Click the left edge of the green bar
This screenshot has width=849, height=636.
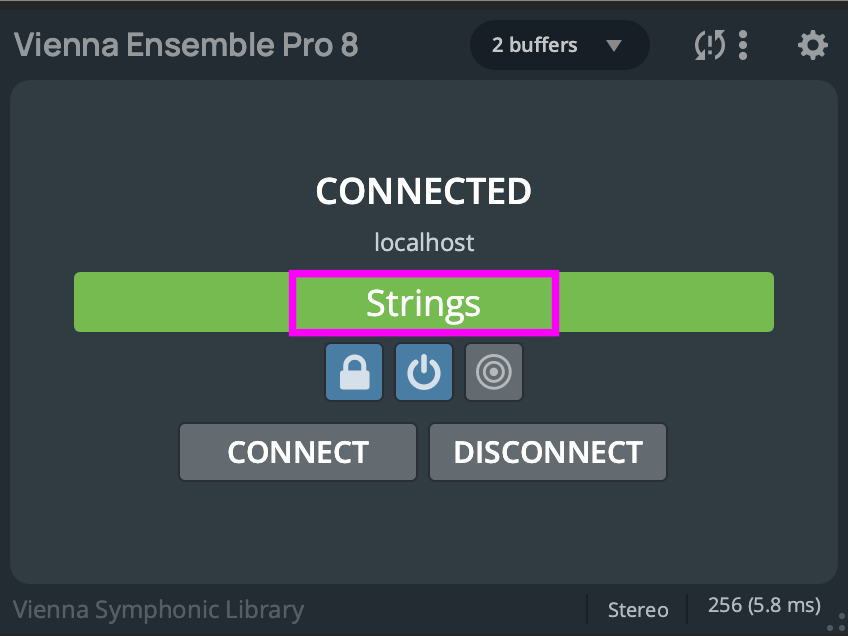click(82, 302)
